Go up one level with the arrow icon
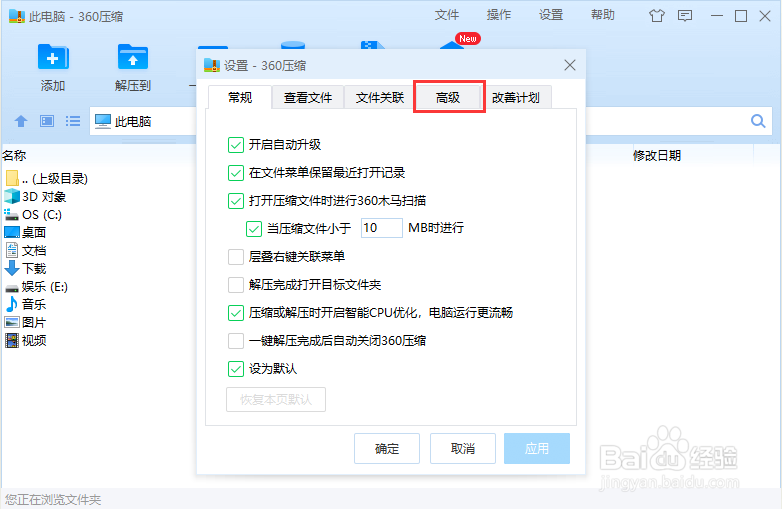 point(21,121)
